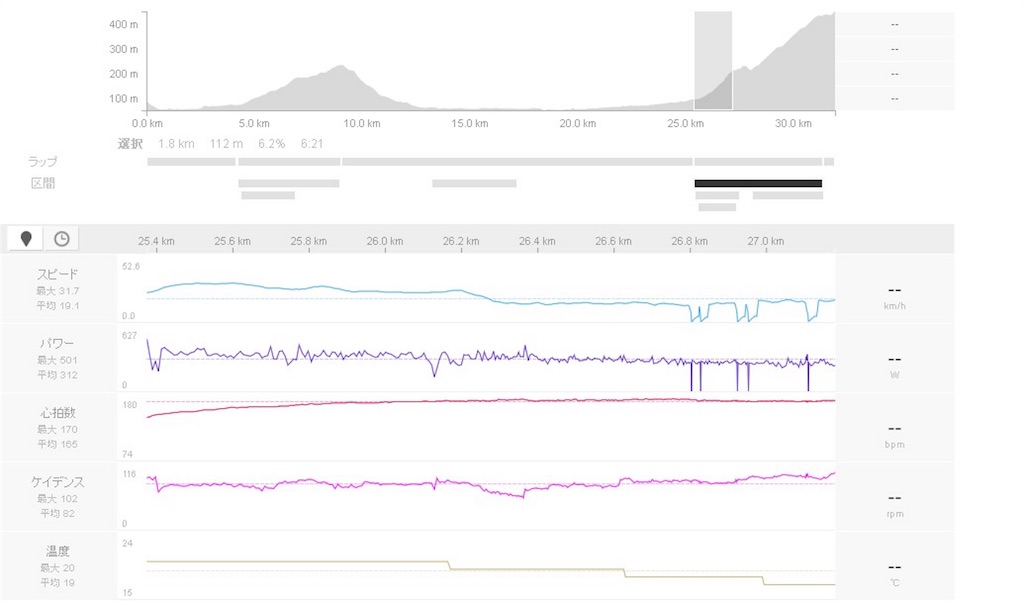The image size is (1024, 603).
Task: Click the 10.0 km elevation axis label
Action: click(x=362, y=123)
